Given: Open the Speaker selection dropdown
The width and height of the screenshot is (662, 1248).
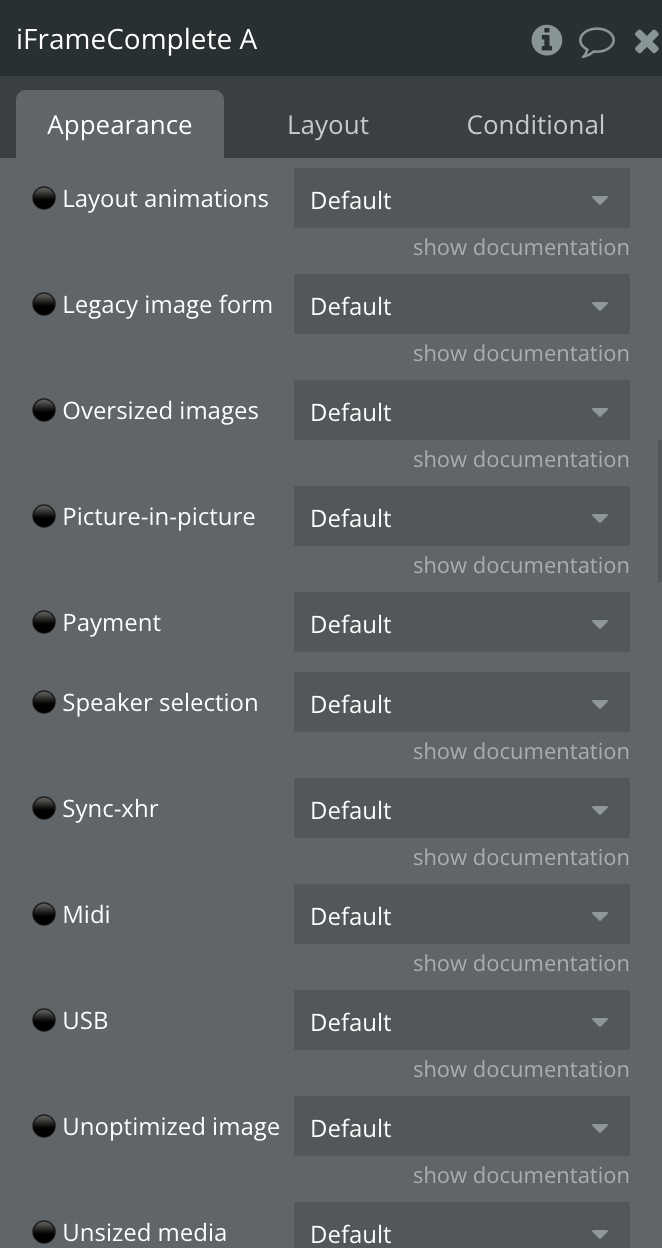Looking at the screenshot, I should (x=462, y=703).
